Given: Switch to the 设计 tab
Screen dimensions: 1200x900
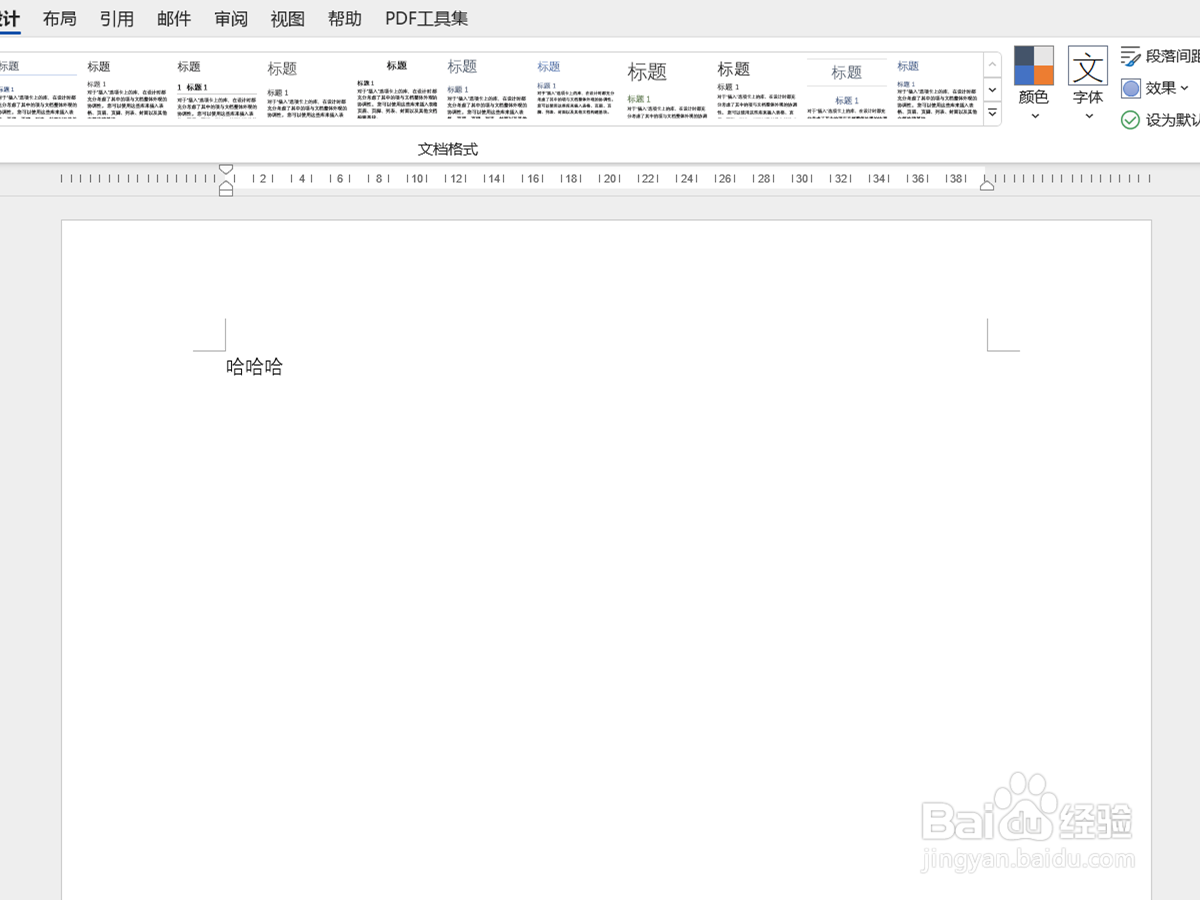Looking at the screenshot, I should [x=9, y=18].
